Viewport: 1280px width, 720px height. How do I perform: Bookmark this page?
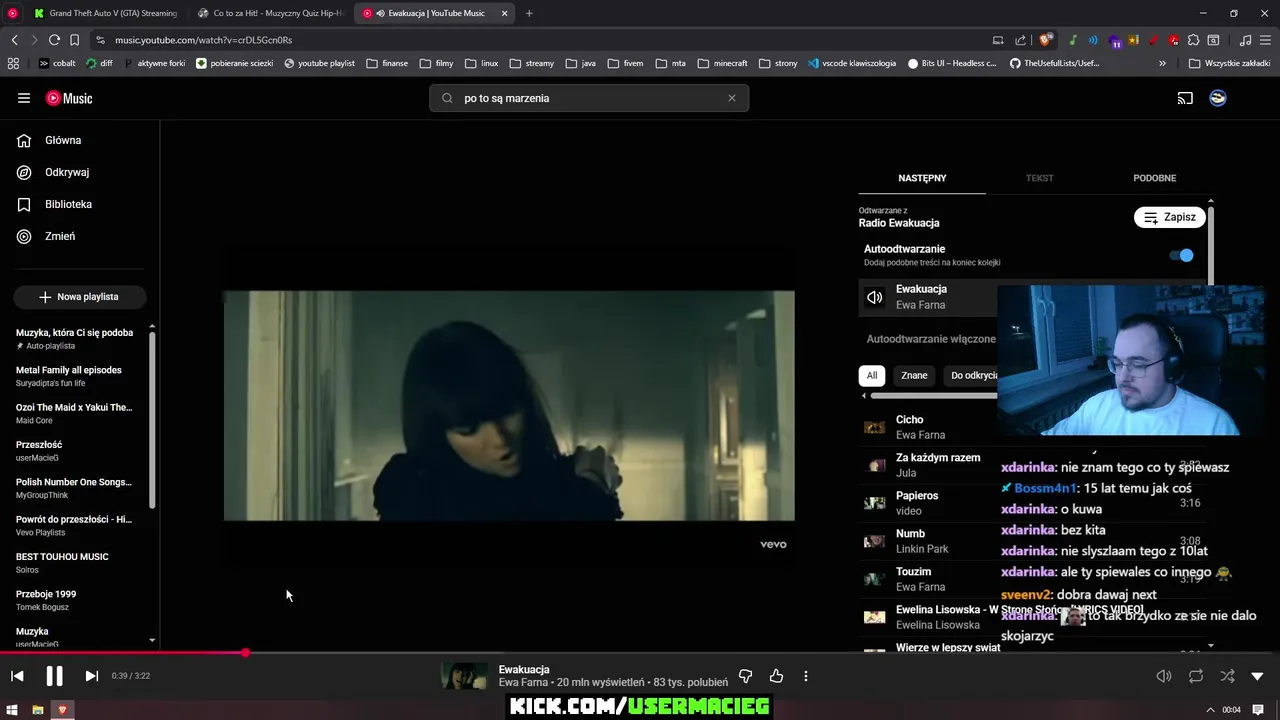pyautogui.click(x=74, y=40)
